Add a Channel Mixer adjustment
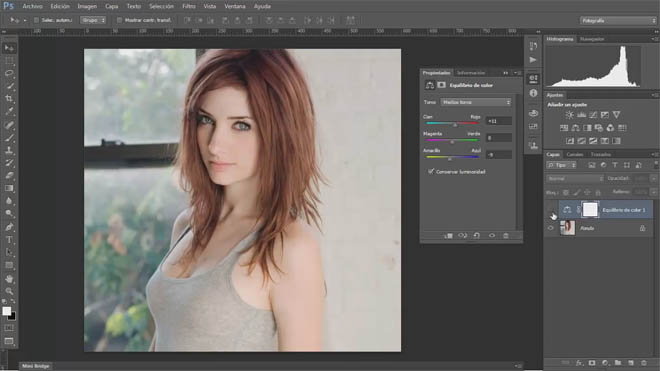The height and width of the screenshot is (371, 660). point(610,128)
